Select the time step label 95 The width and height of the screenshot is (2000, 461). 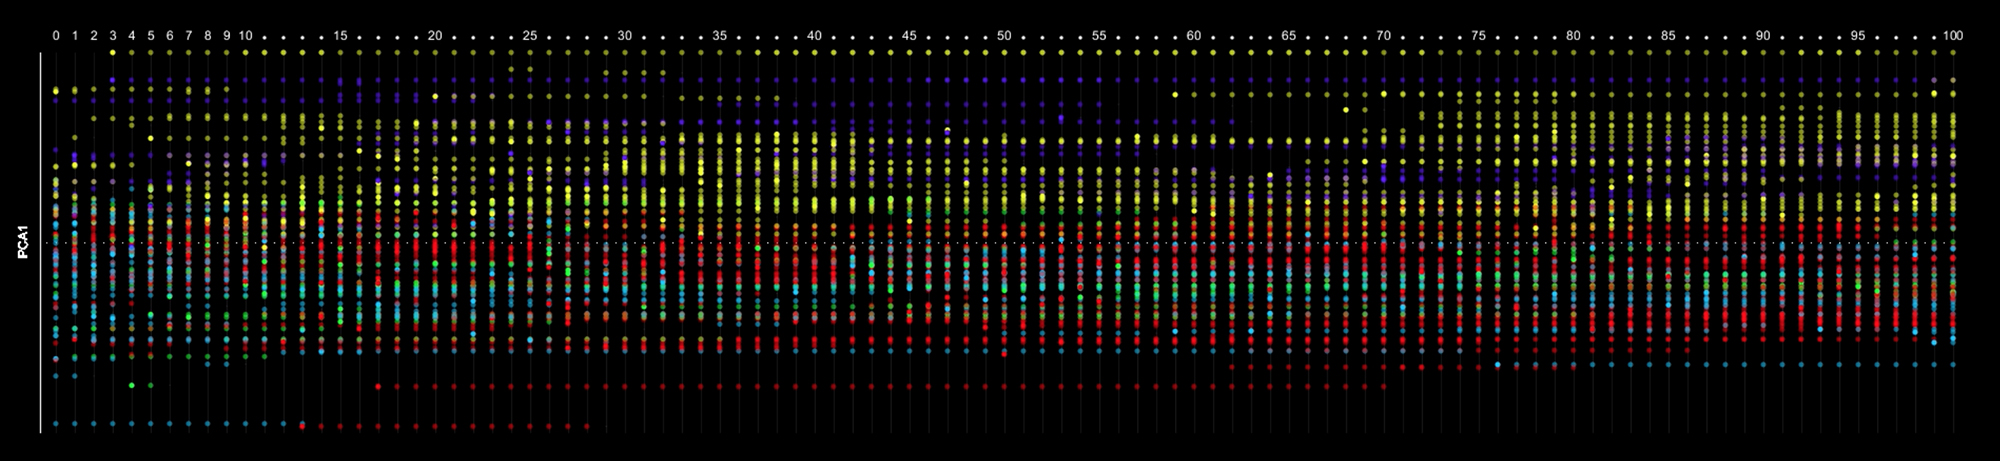coord(1857,36)
